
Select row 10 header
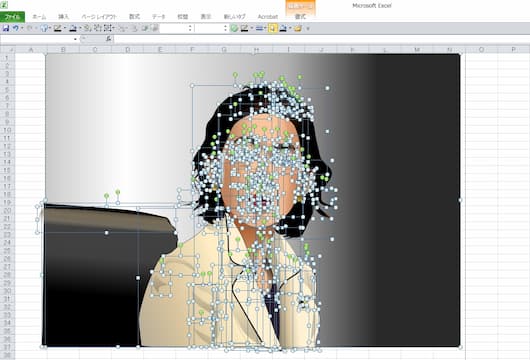[7, 130]
